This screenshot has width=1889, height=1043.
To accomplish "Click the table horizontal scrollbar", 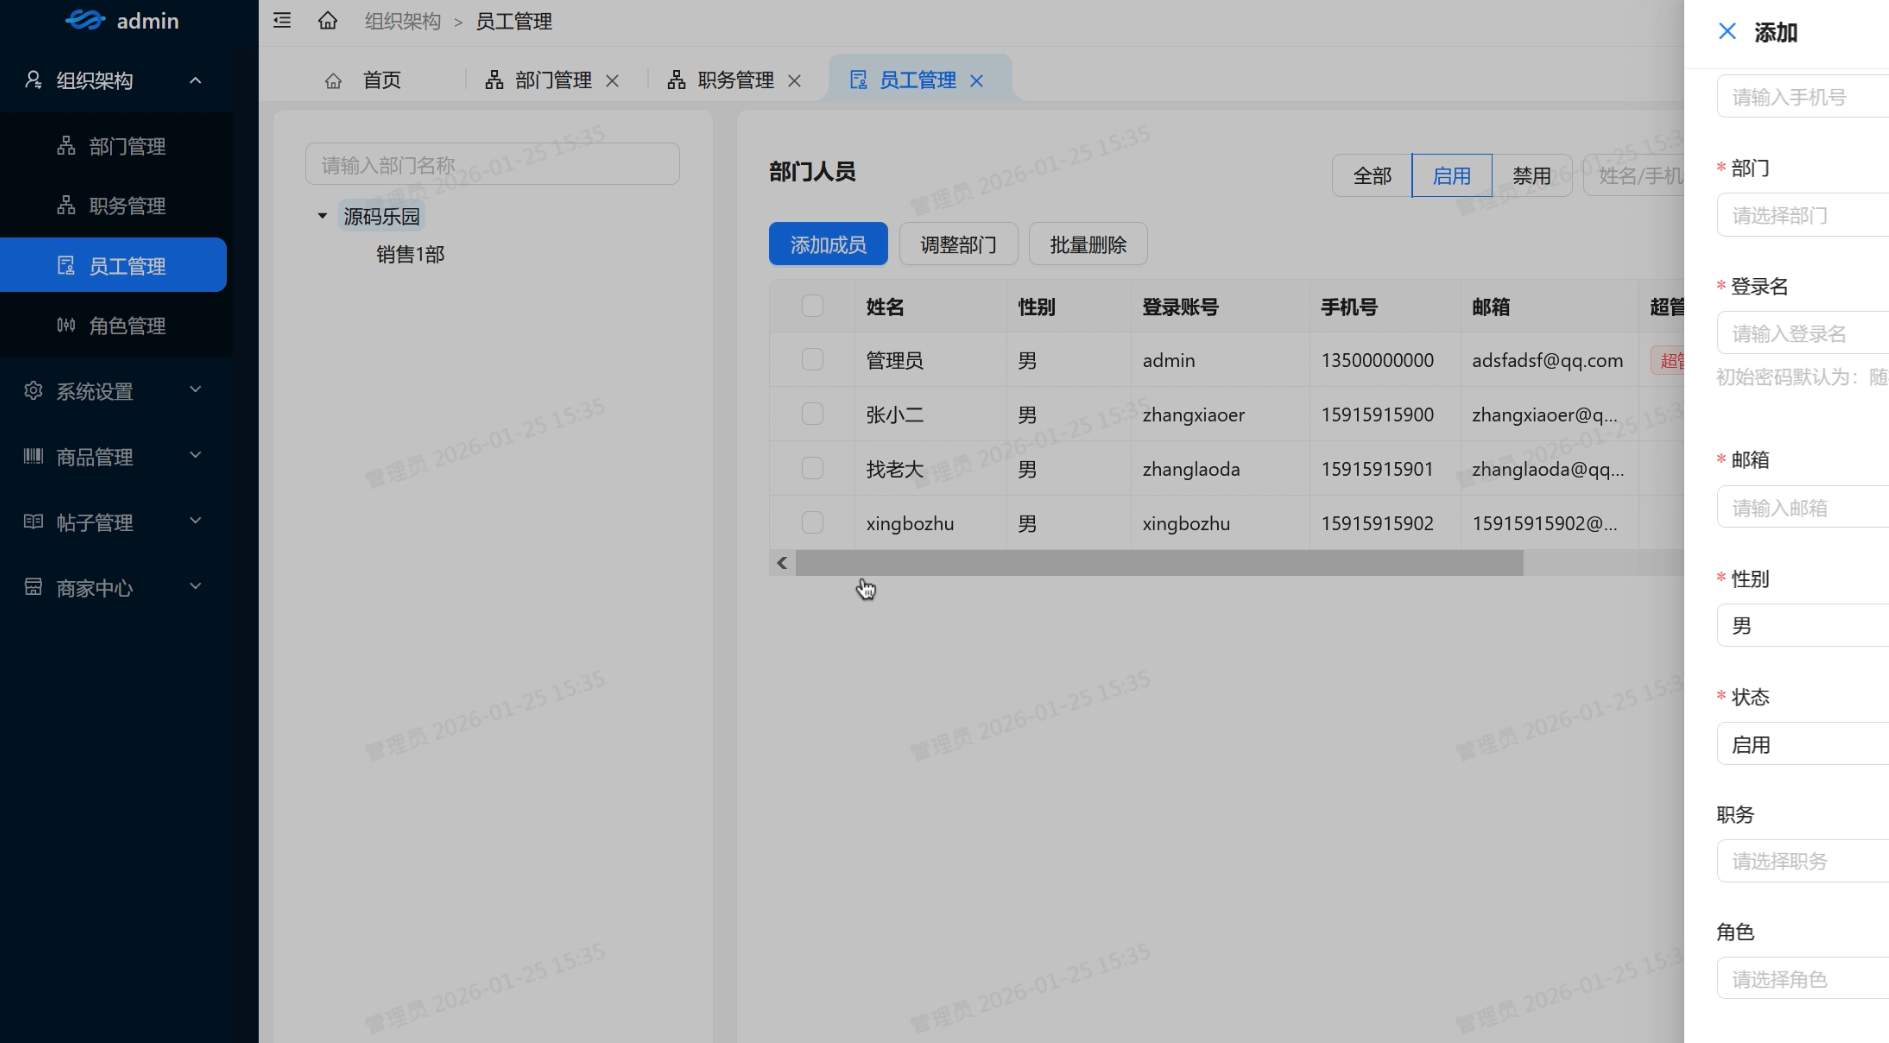I will (x=1158, y=563).
